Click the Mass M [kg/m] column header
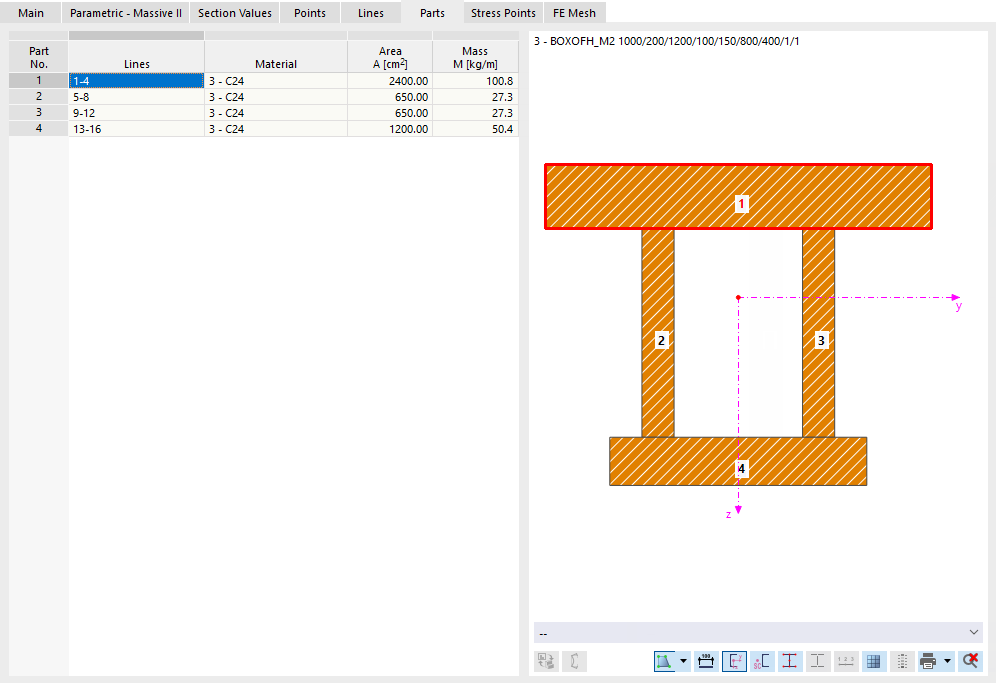The width and height of the screenshot is (996, 683). [x=475, y=57]
